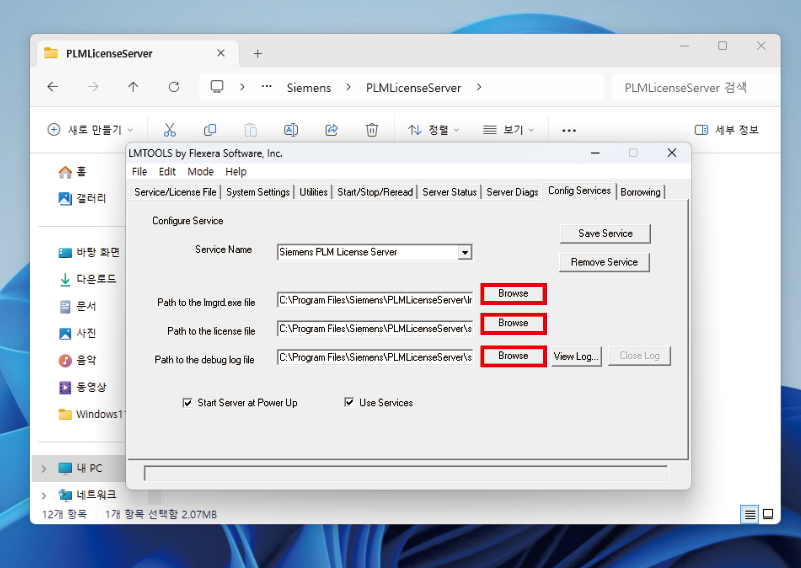Open LMTOOLS File menu
This screenshot has width=801, height=568.
139,172
